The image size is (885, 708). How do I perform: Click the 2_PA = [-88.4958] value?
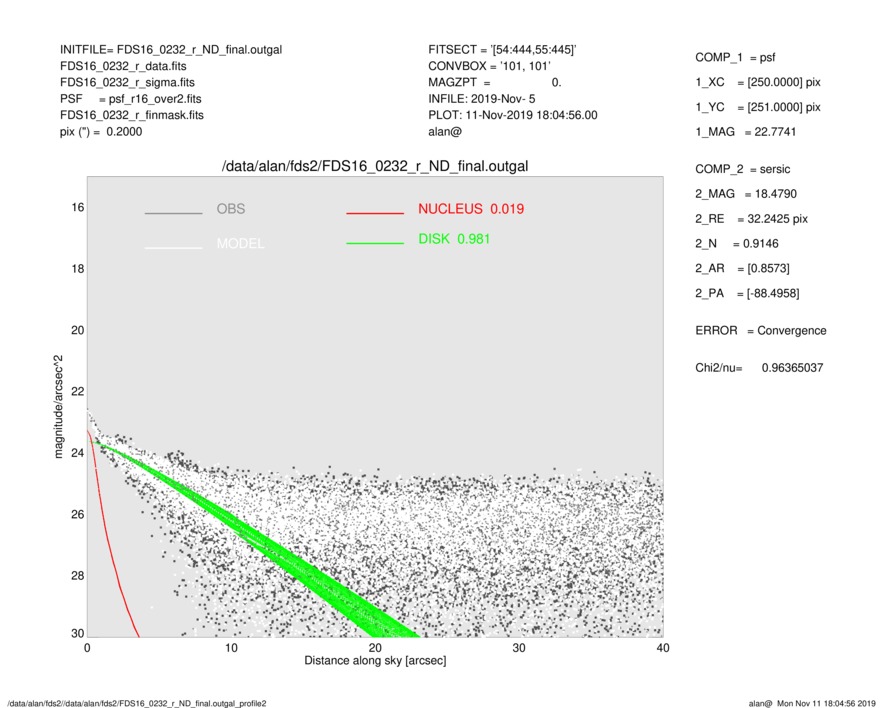point(747,294)
